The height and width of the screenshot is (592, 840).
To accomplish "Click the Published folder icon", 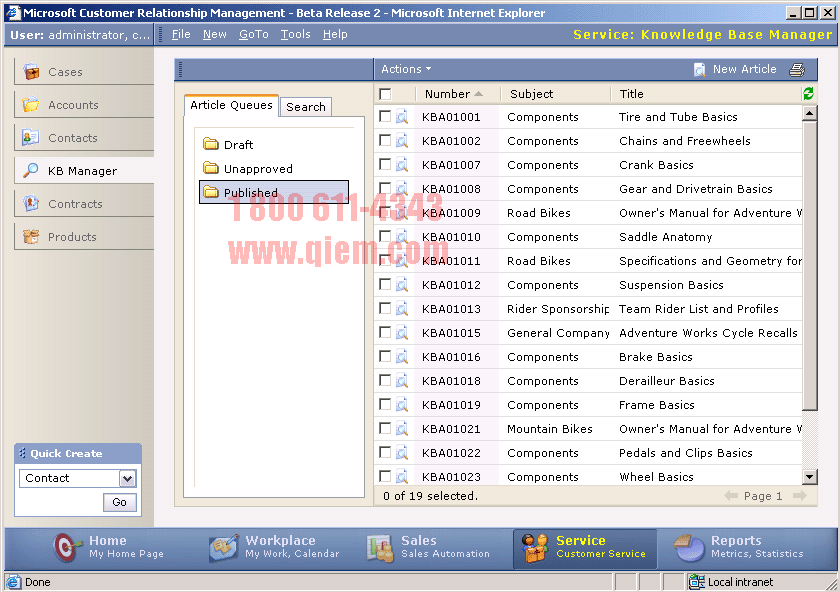I will (211, 192).
